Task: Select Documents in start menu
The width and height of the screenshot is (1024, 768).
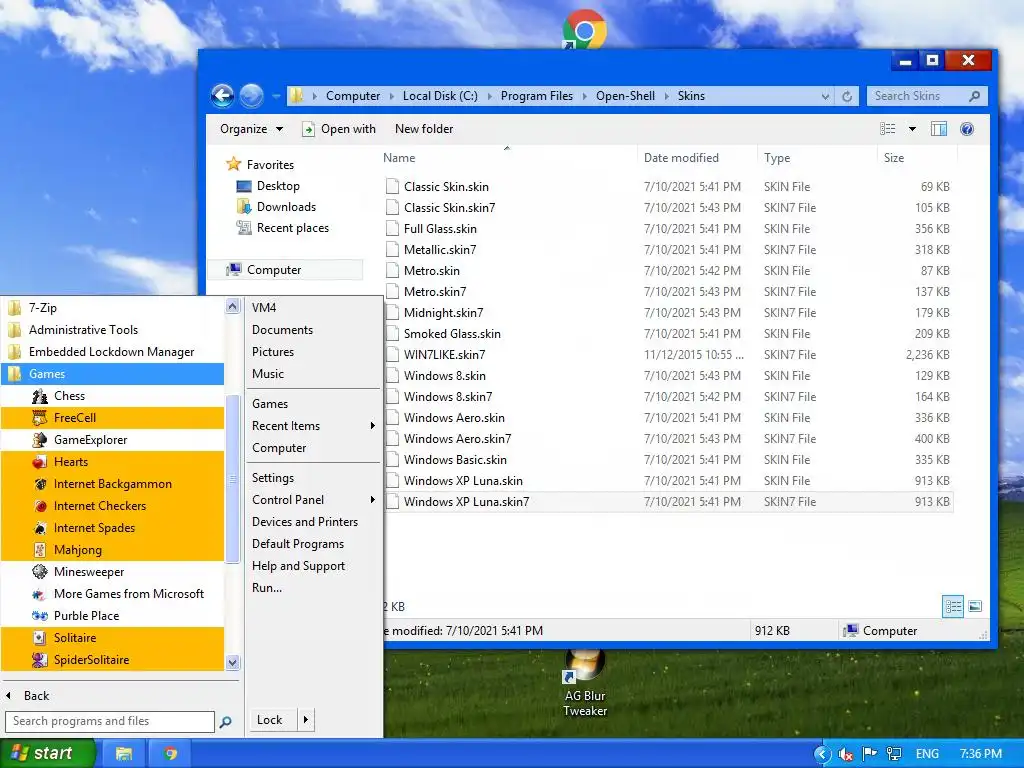Action: (313, 330)
